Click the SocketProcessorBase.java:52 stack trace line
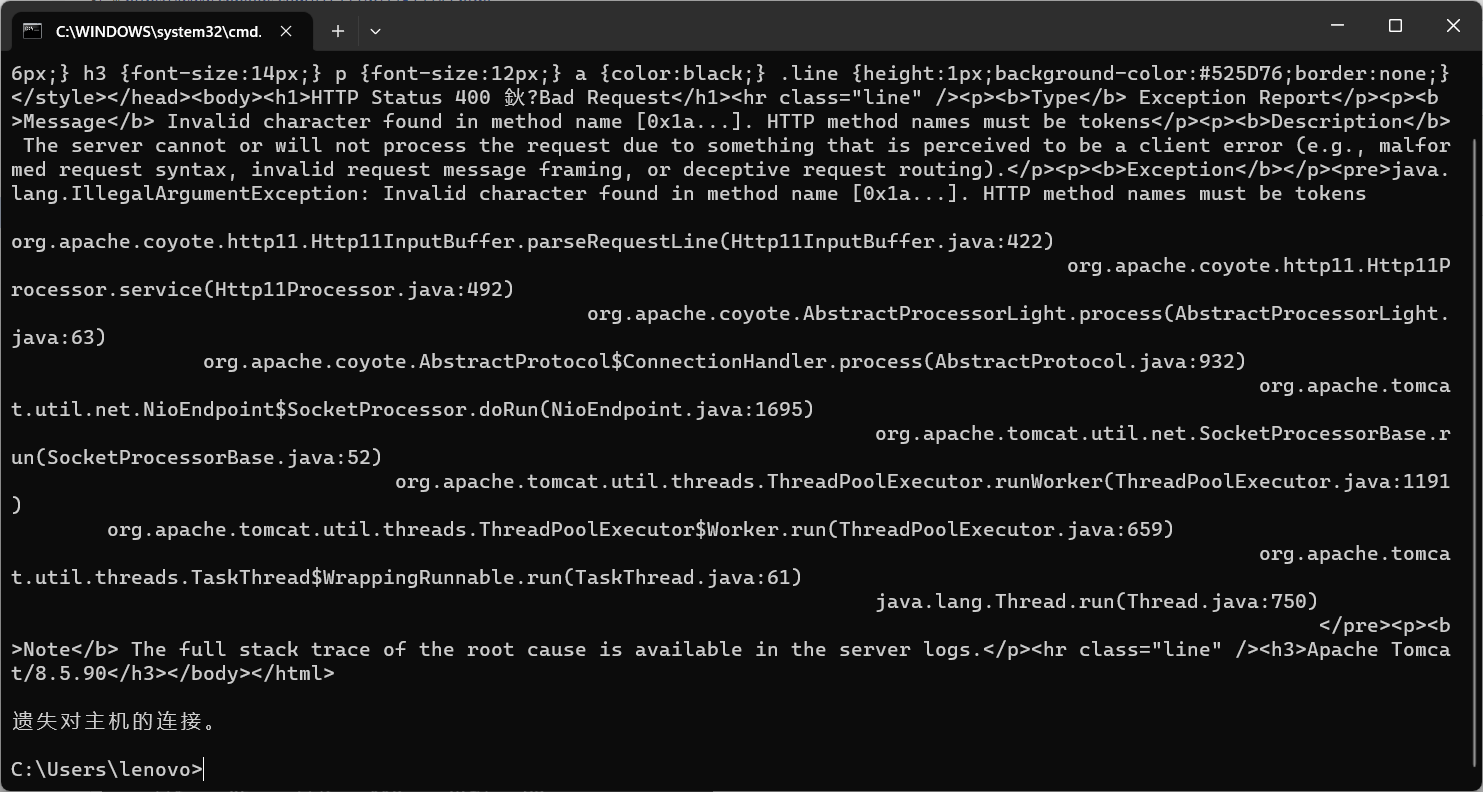The height and width of the screenshot is (792, 1483). coord(196,457)
